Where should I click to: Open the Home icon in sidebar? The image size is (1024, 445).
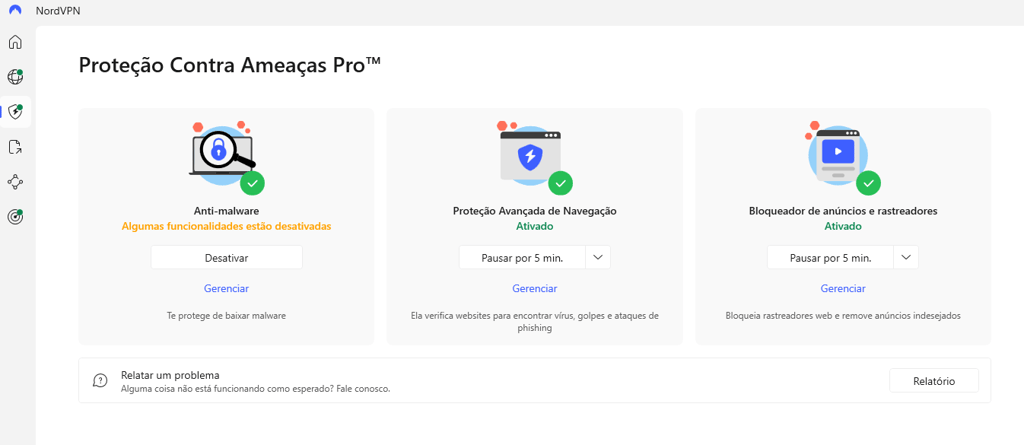coord(15,42)
